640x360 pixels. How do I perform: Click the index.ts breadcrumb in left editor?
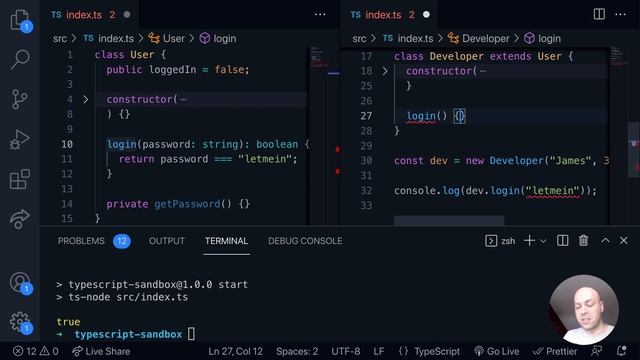click(x=109, y=38)
